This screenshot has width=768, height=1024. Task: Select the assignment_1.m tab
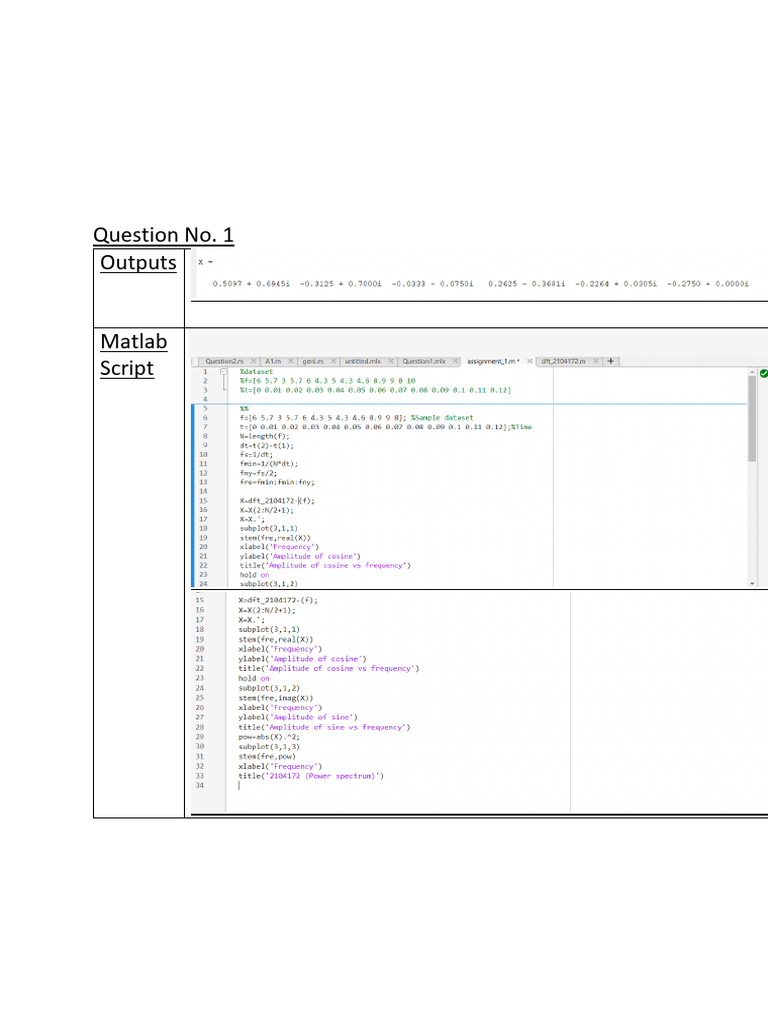[493, 361]
